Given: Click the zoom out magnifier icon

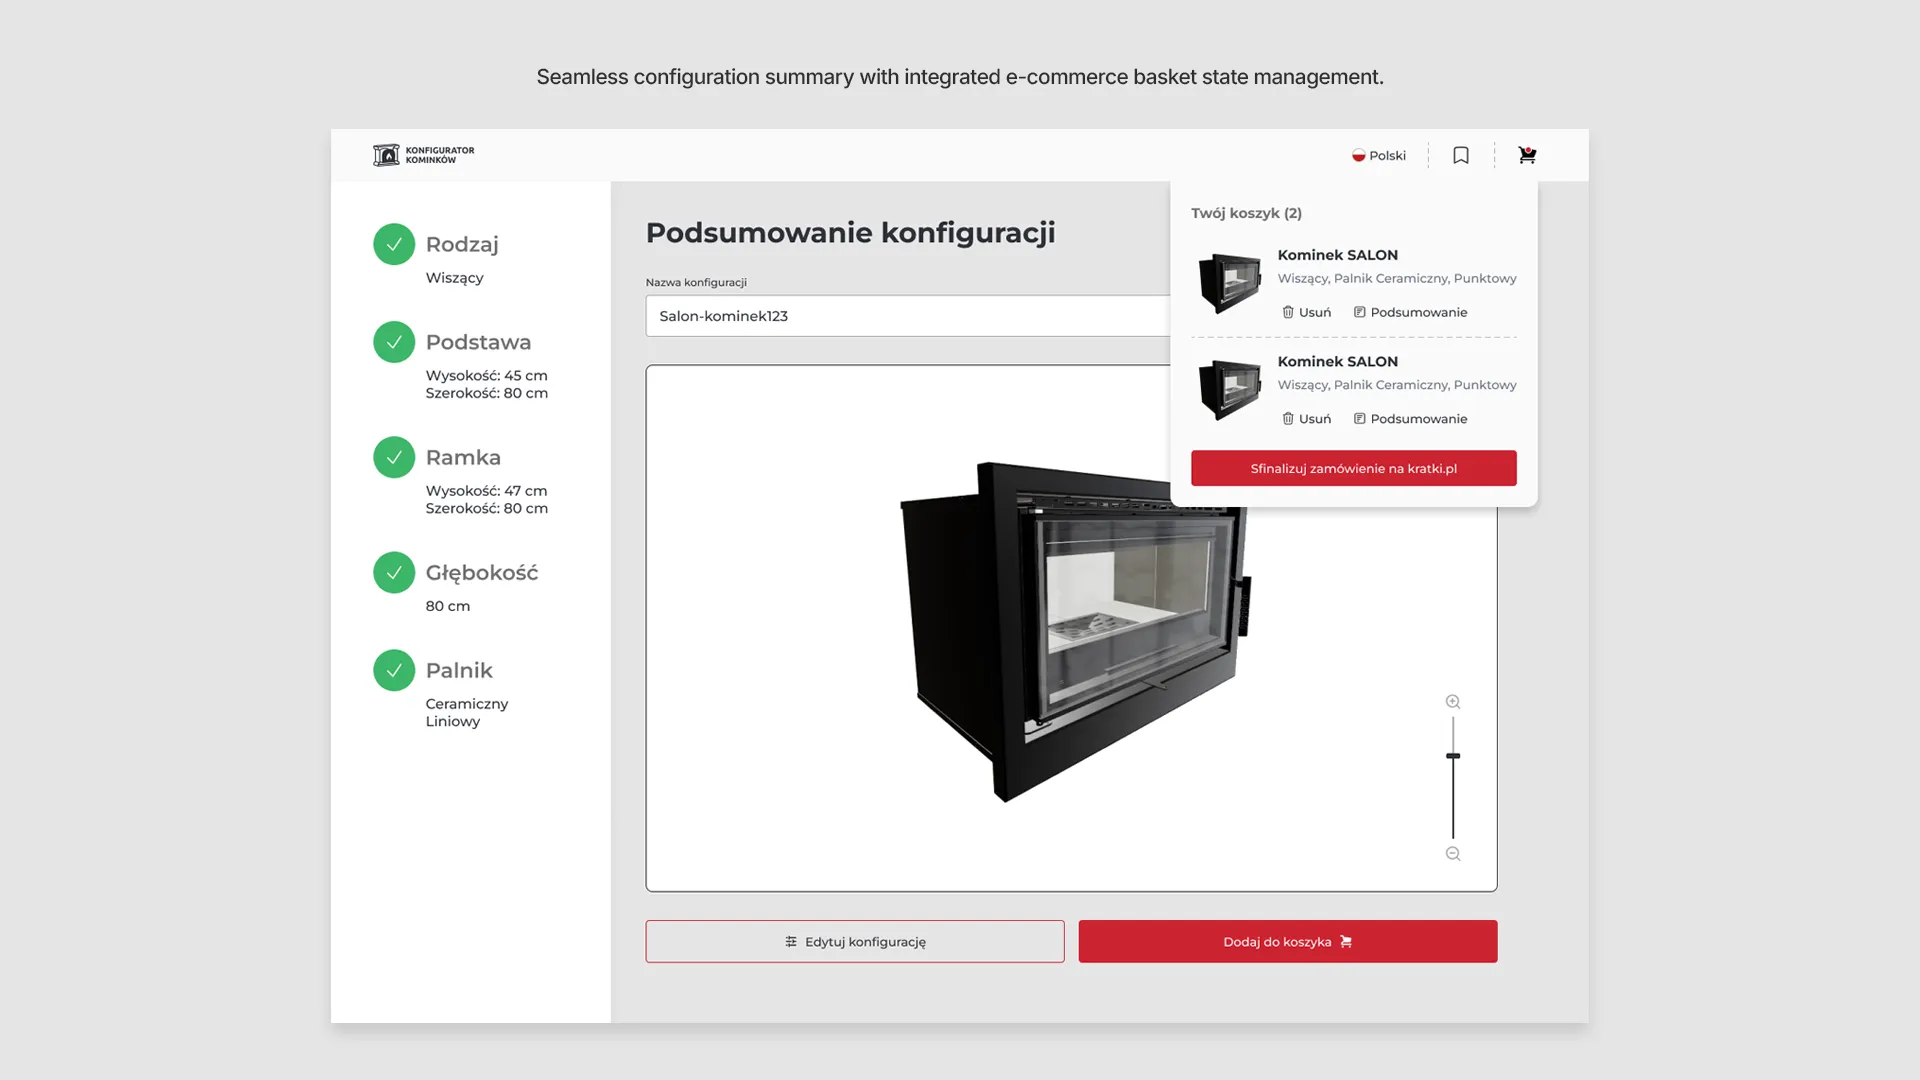Looking at the screenshot, I should coord(1453,854).
